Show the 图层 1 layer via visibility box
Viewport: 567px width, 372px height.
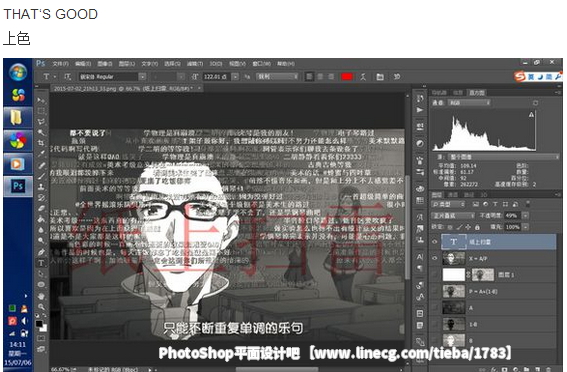[435, 275]
